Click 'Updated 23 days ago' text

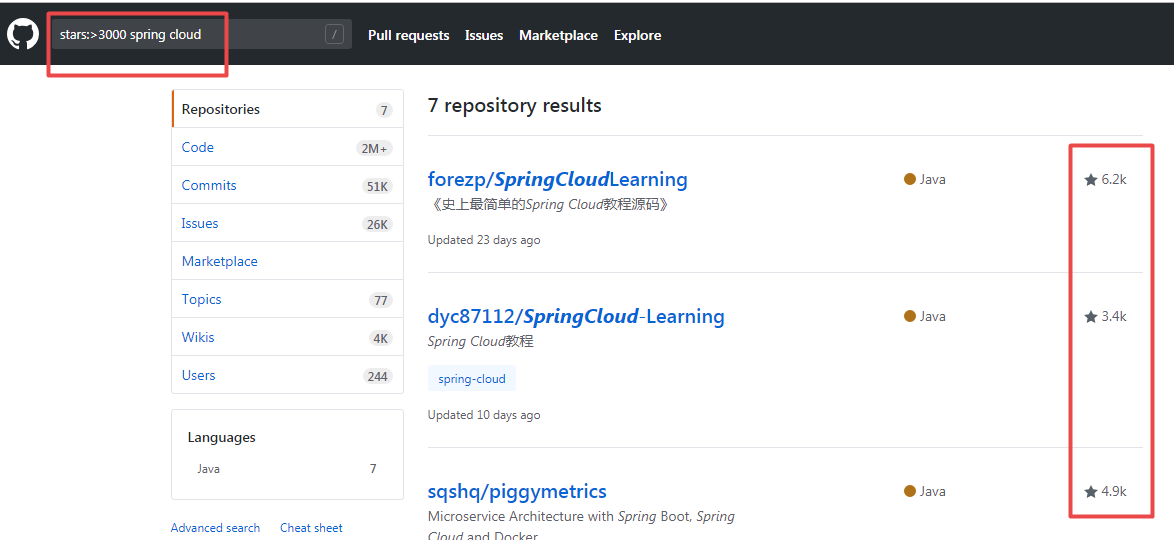pyautogui.click(x=484, y=240)
